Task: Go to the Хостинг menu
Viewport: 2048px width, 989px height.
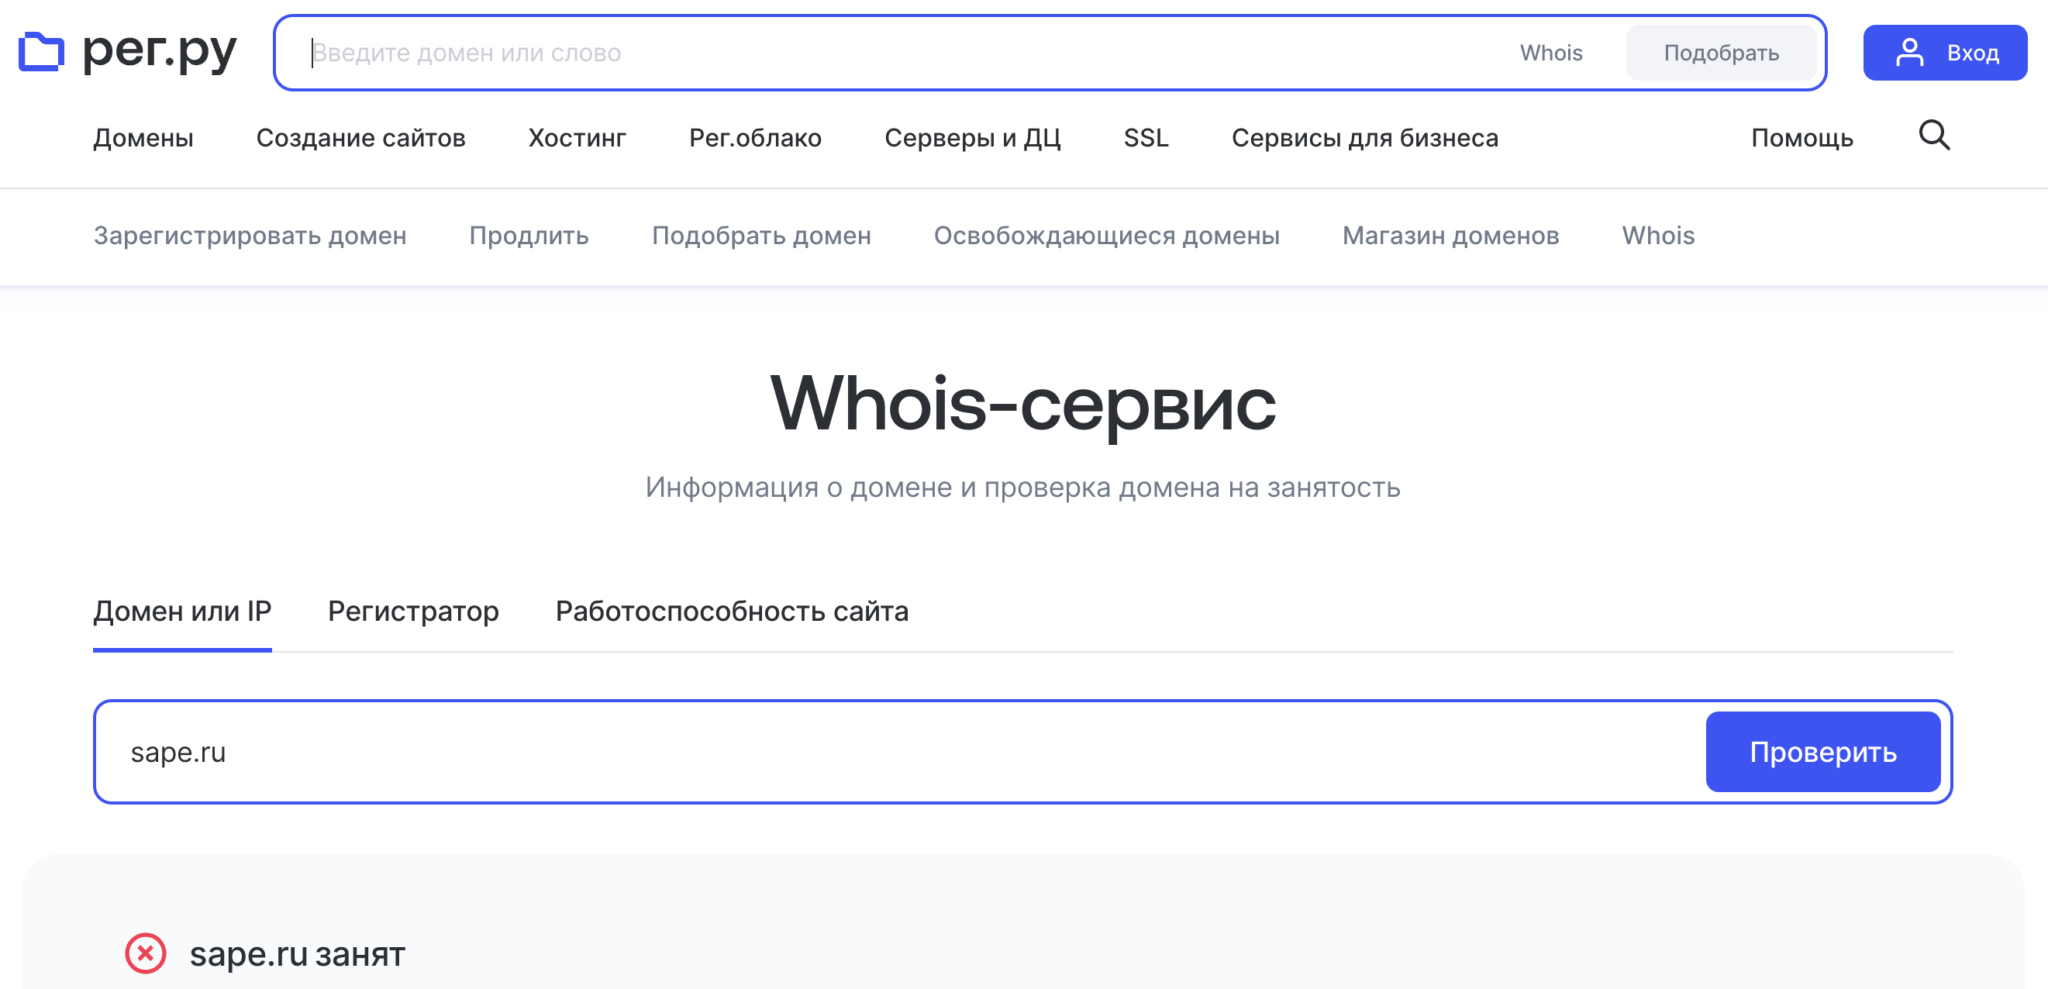Action: (x=577, y=138)
